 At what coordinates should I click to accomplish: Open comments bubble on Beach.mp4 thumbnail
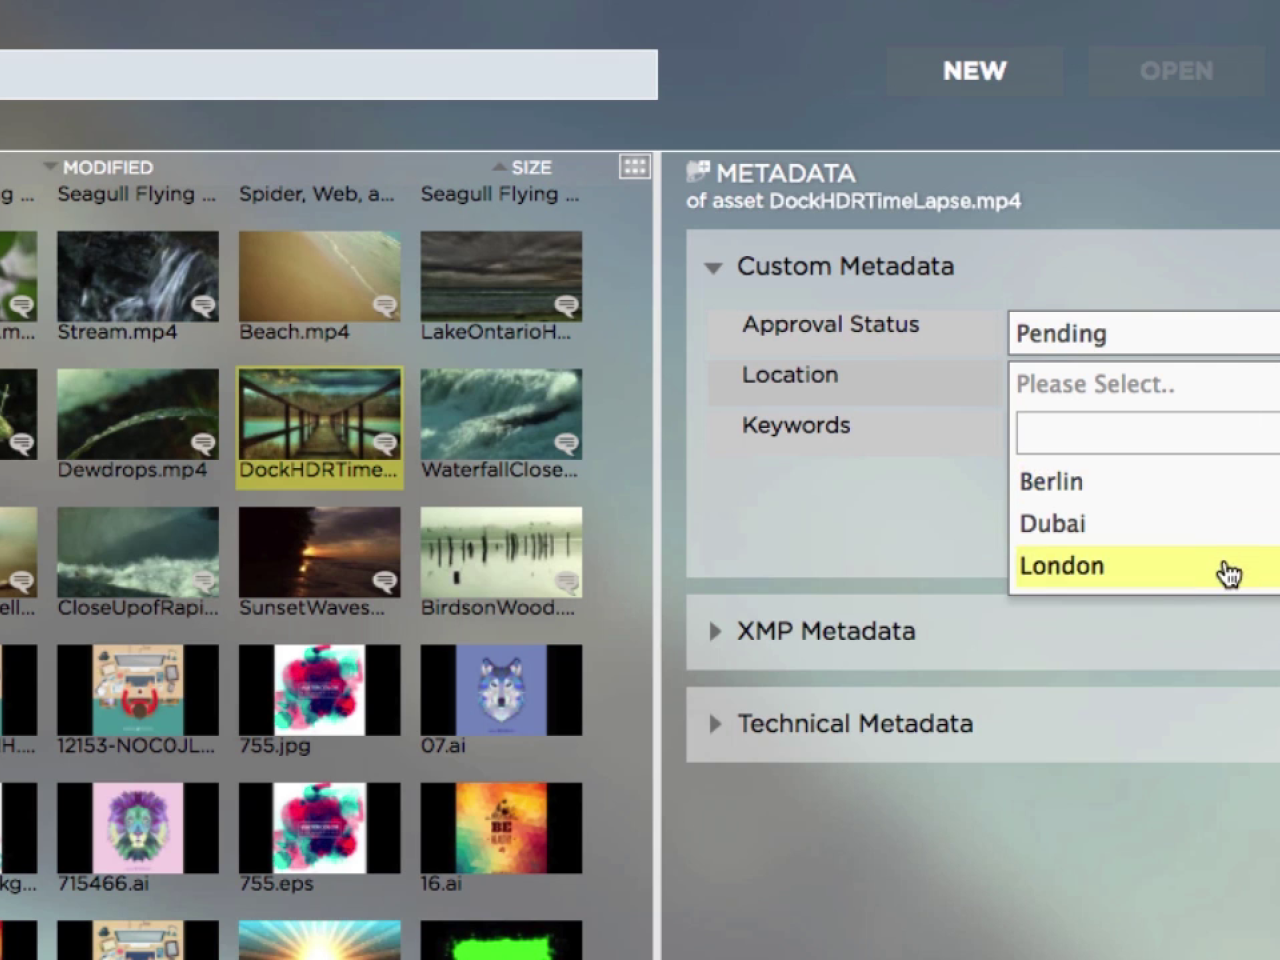pyautogui.click(x=385, y=306)
